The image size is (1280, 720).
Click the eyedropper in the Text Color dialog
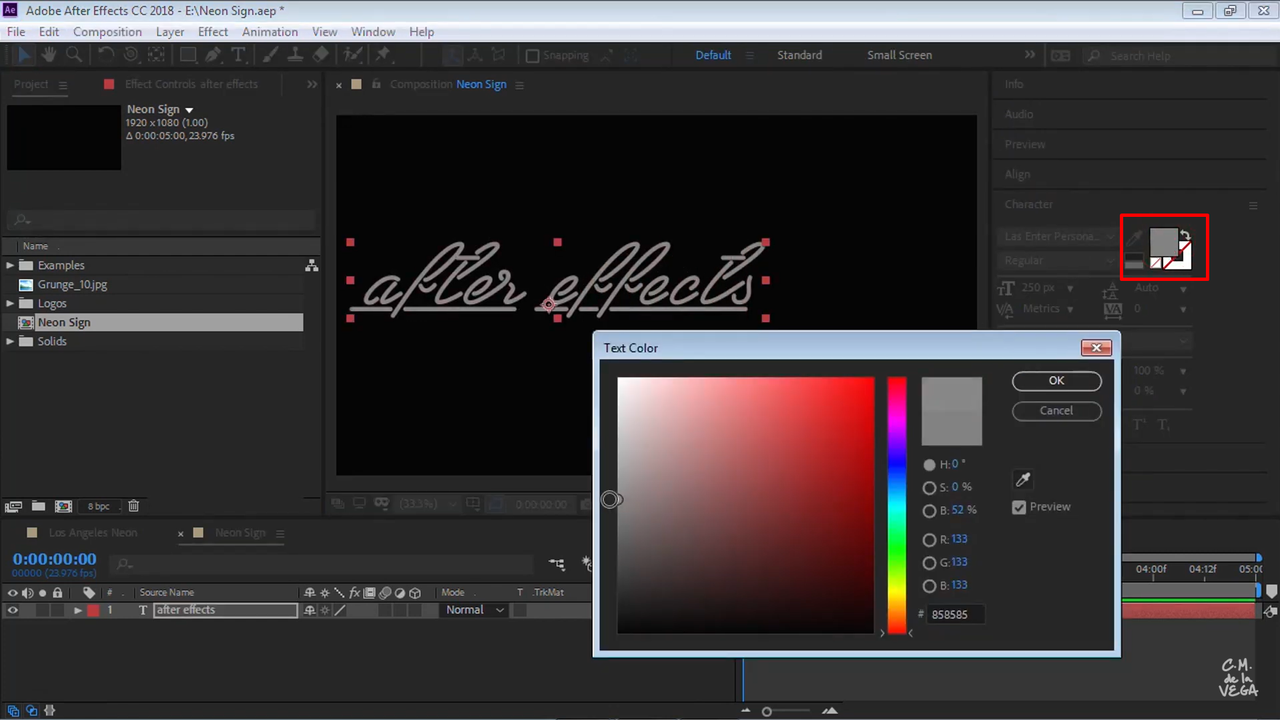coord(1022,479)
